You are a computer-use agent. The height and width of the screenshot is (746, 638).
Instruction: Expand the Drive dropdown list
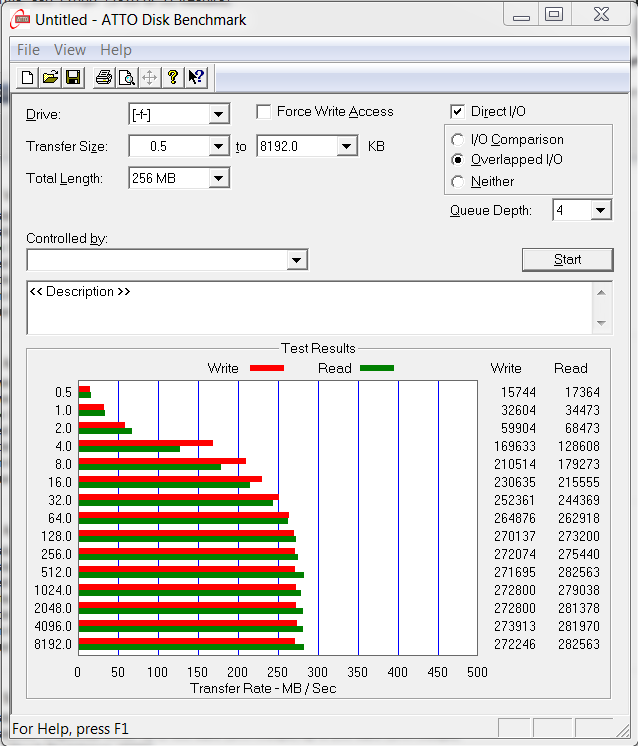point(219,115)
